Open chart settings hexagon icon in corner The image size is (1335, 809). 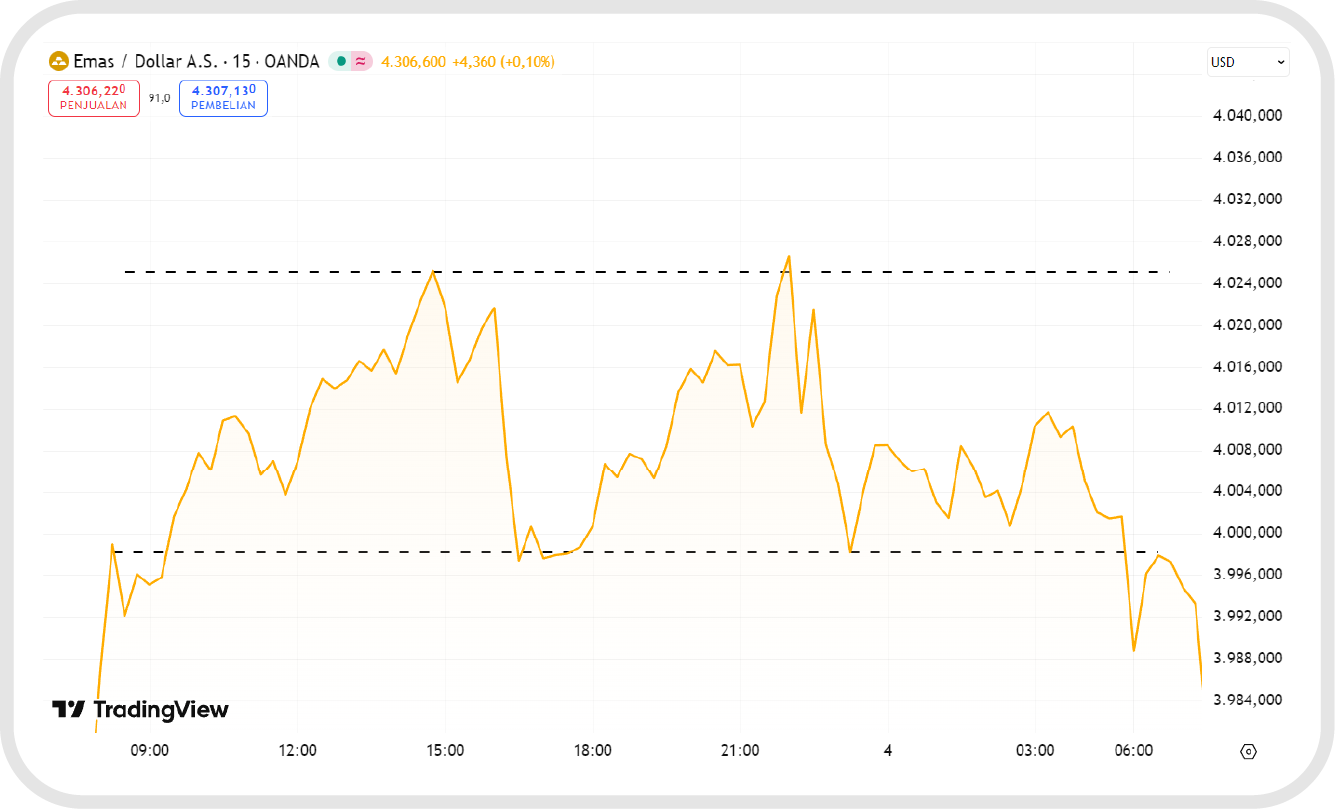point(1247,751)
